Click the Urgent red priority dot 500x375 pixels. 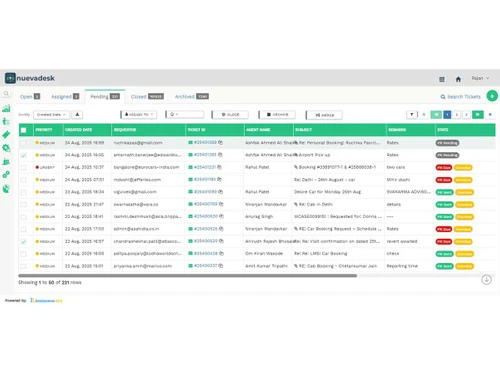37,167
